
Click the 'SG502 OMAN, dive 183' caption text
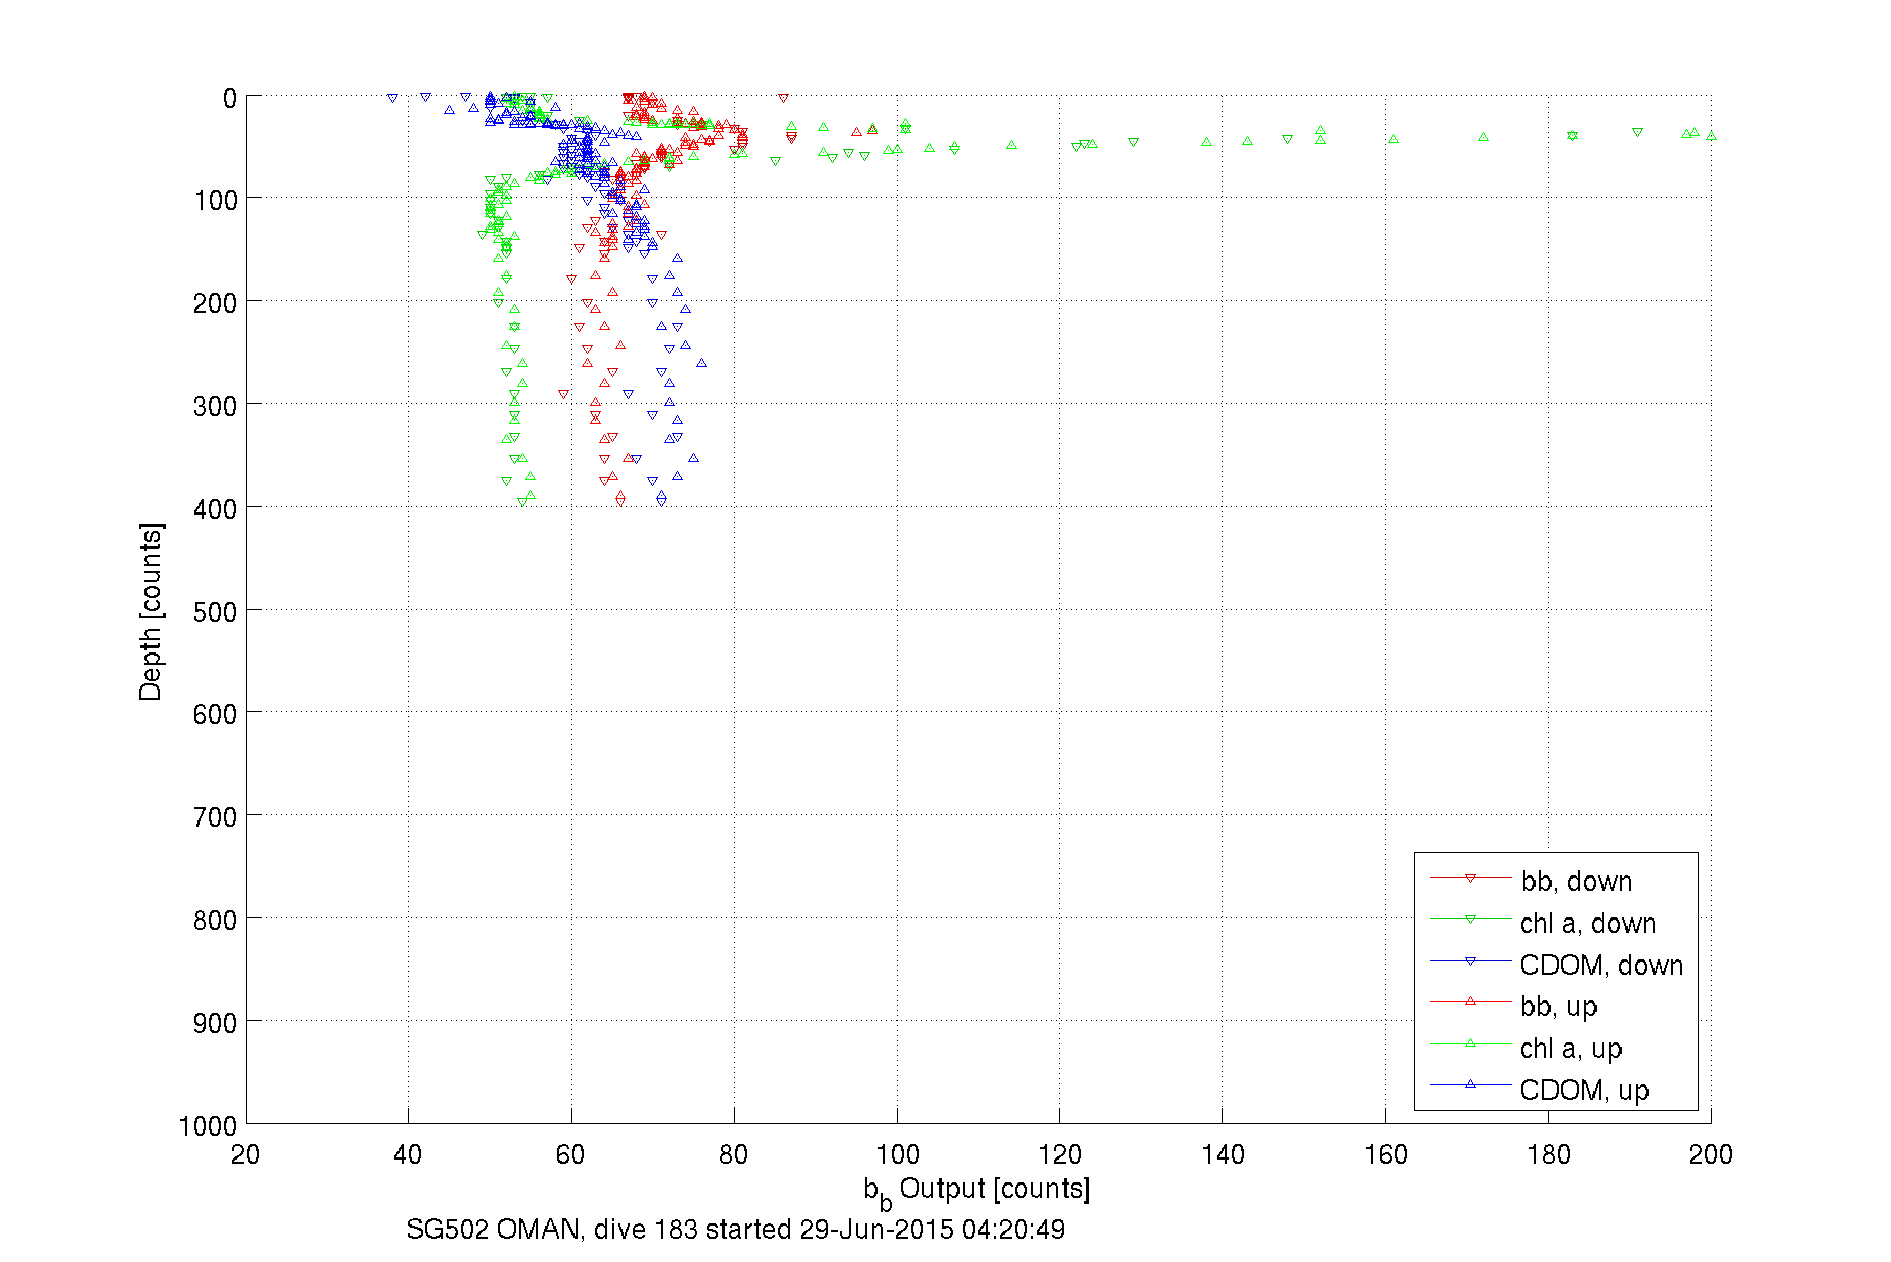coord(735,1229)
